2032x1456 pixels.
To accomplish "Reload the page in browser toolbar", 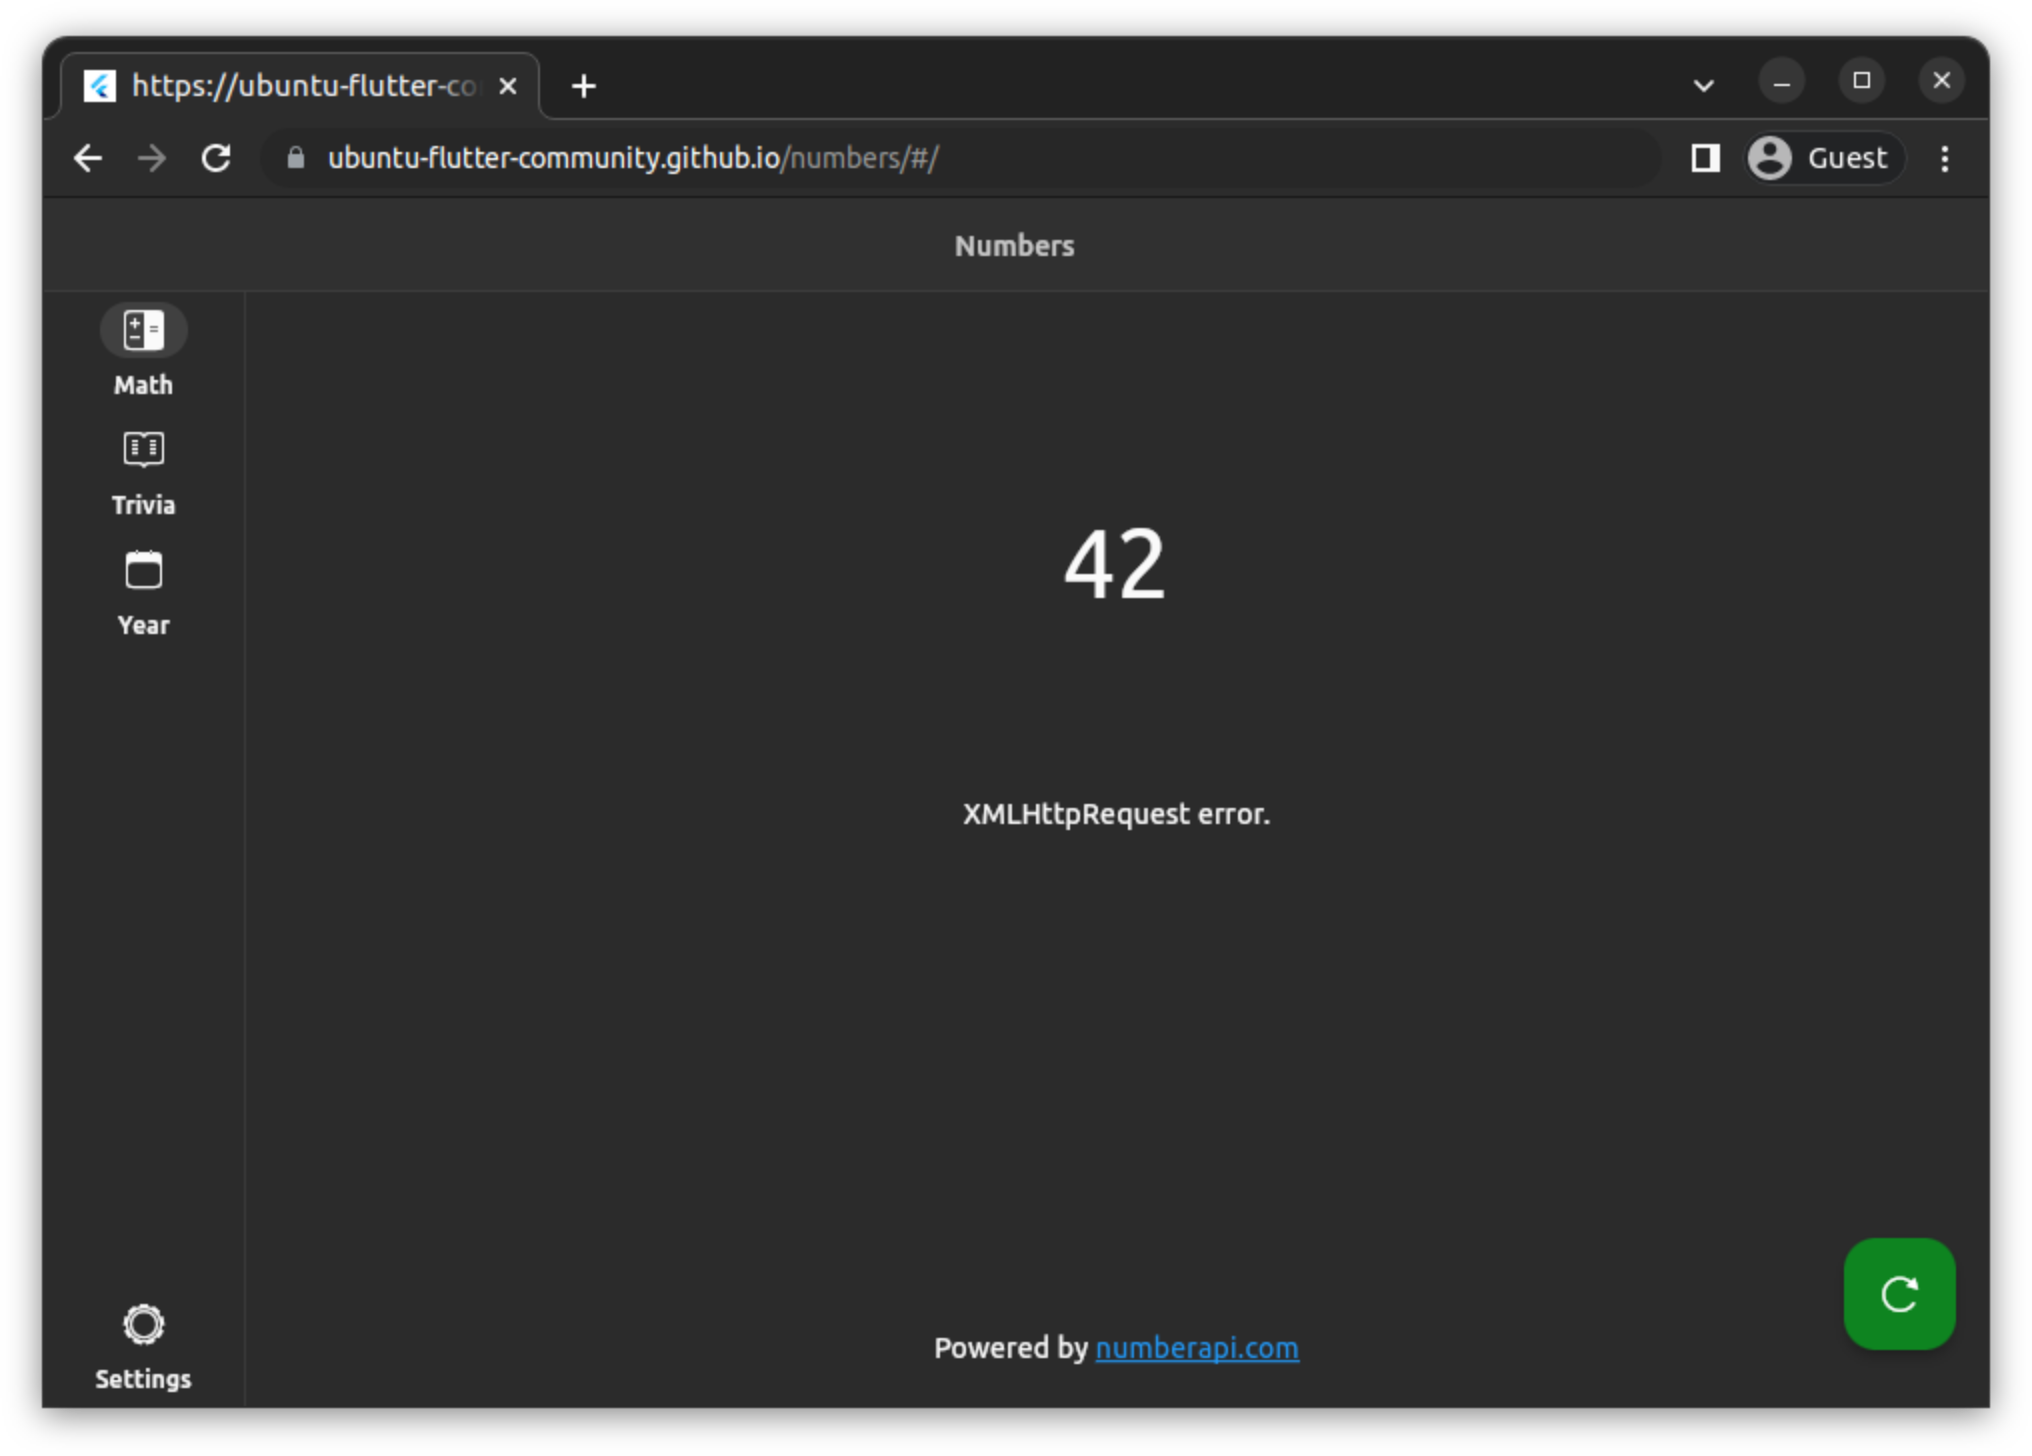I will click(216, 158).
